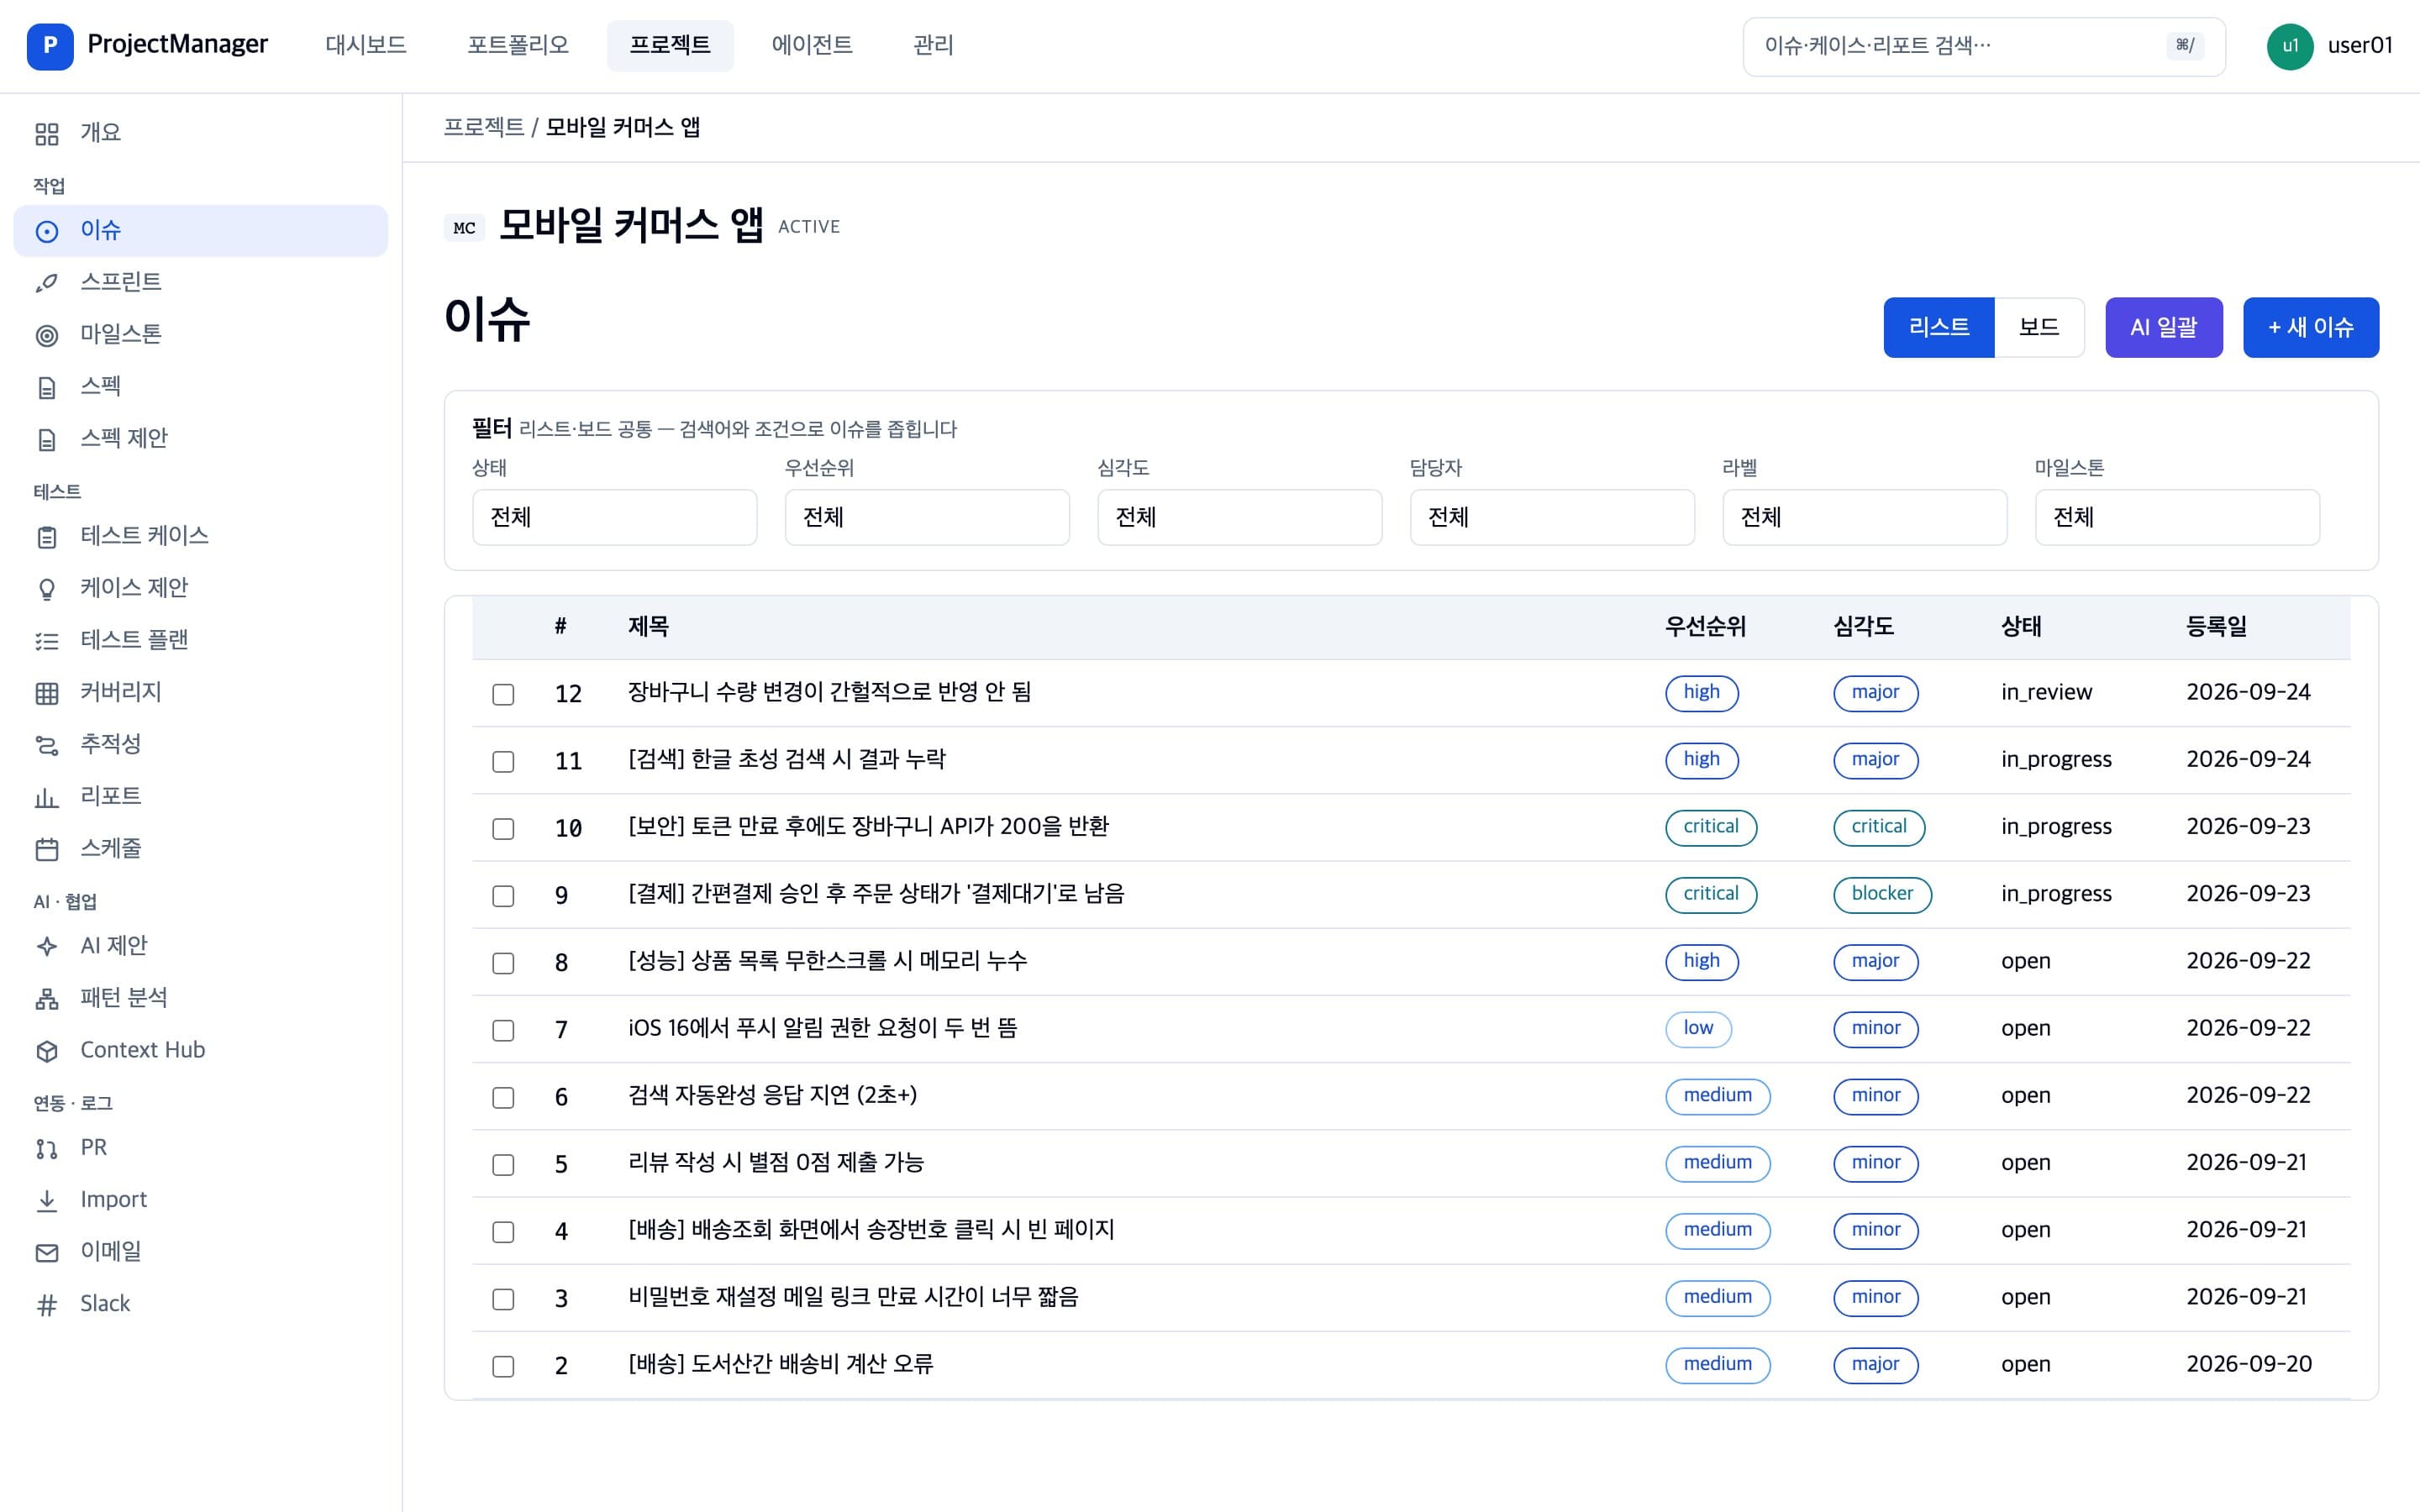Viewport: 2420px width, 1512px height.
Task: Open Import download icon
Action: click(x=47, y=1200)
